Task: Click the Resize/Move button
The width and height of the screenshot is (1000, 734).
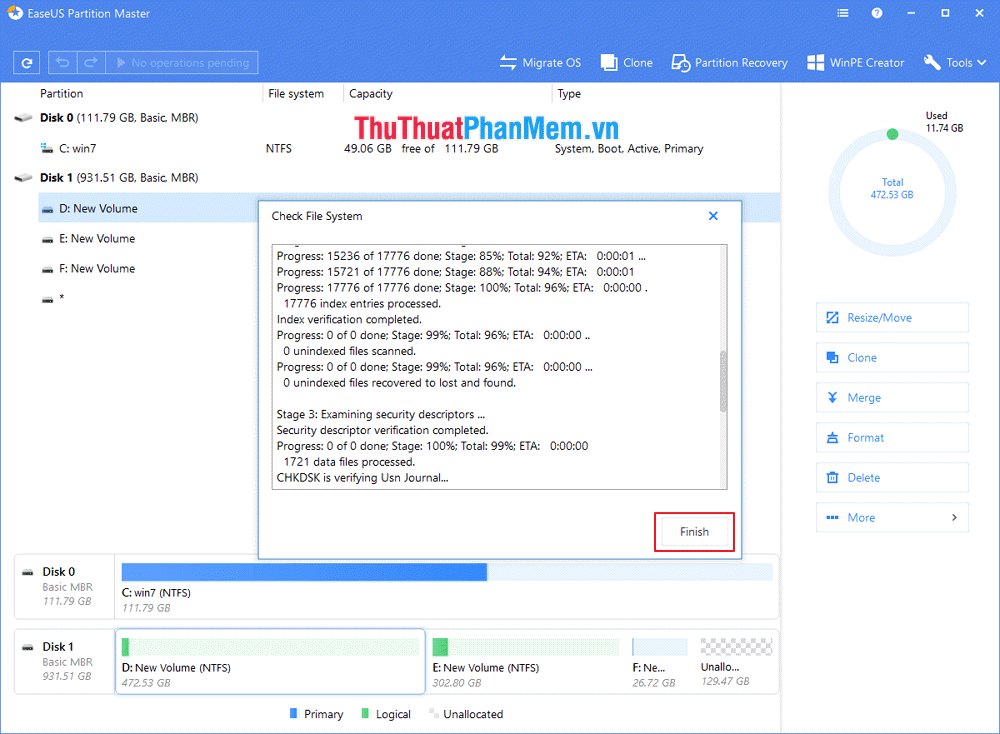Action: (892, 317)
